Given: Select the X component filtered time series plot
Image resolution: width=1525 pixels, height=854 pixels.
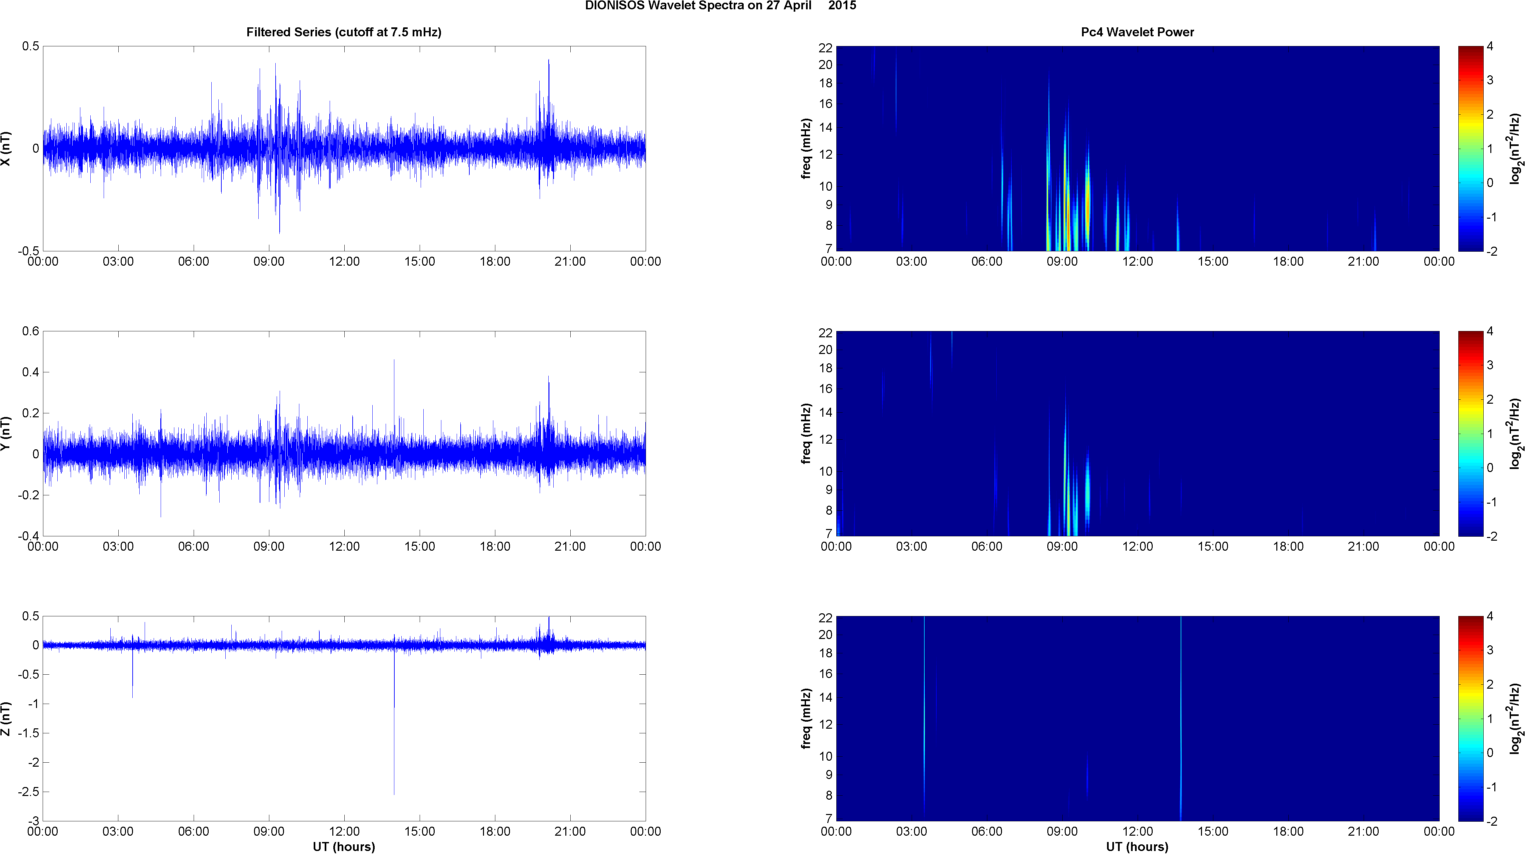Looking at the screenshot, I should 344,149.
